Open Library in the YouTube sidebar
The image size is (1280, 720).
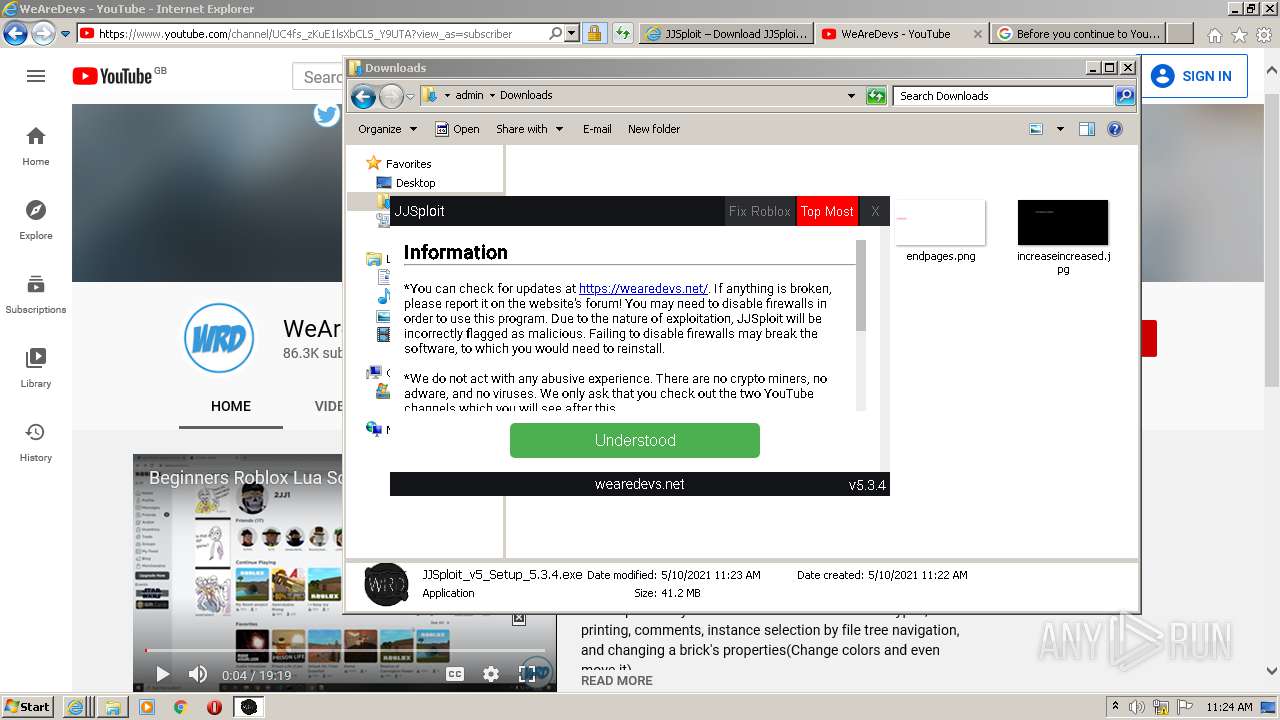pos(36,368)
